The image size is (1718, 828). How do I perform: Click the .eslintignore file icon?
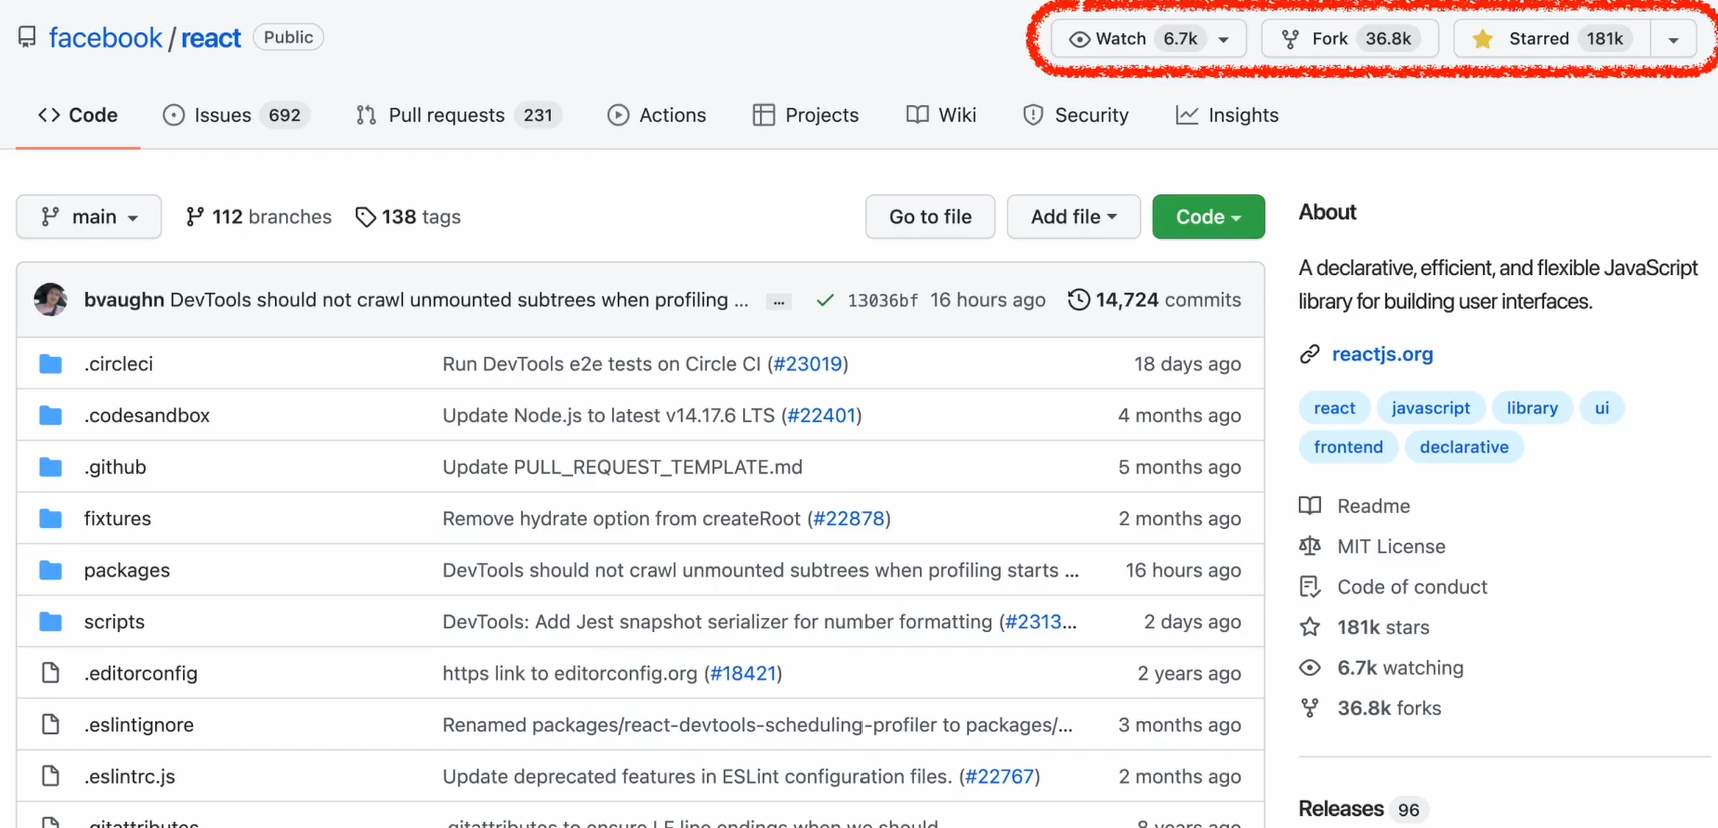pyautogui.click(x=50, y=724)
